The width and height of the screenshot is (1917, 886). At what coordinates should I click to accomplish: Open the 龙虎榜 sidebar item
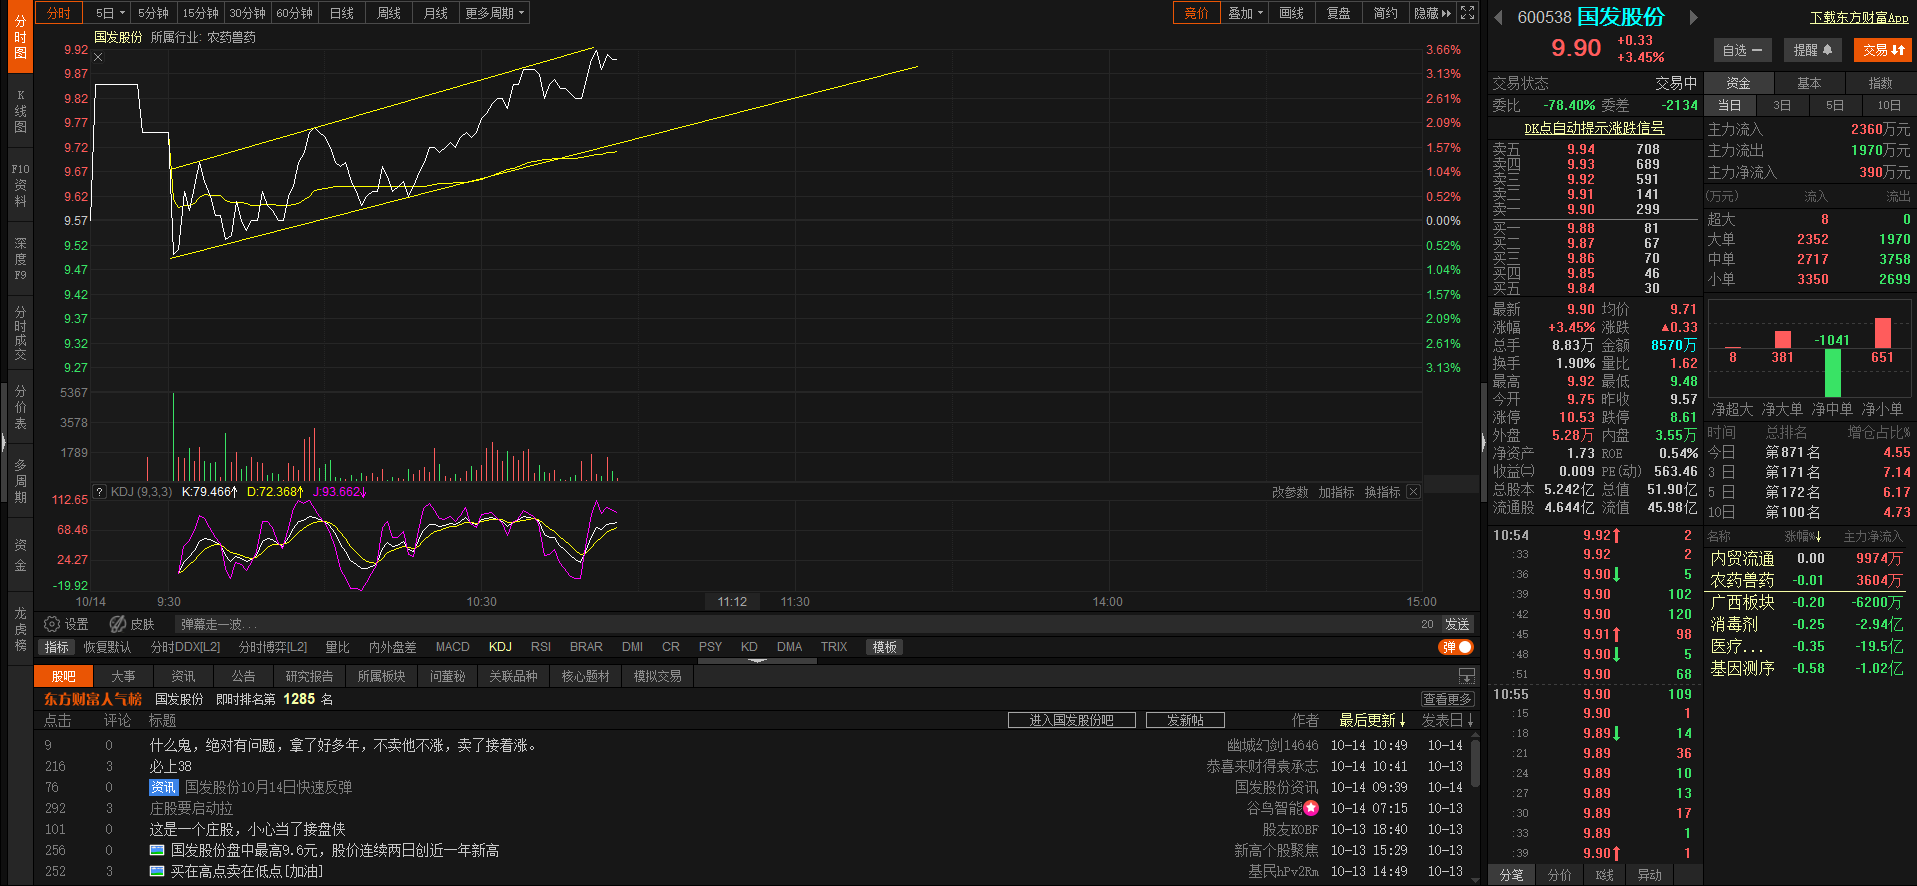pos(20,629)
